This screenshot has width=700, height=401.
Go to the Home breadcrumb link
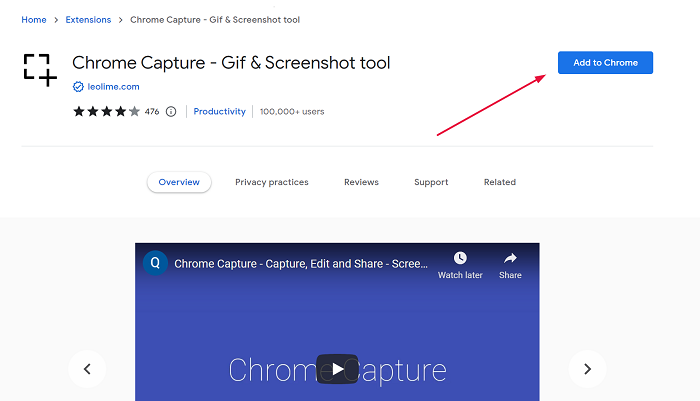(34, 20)
